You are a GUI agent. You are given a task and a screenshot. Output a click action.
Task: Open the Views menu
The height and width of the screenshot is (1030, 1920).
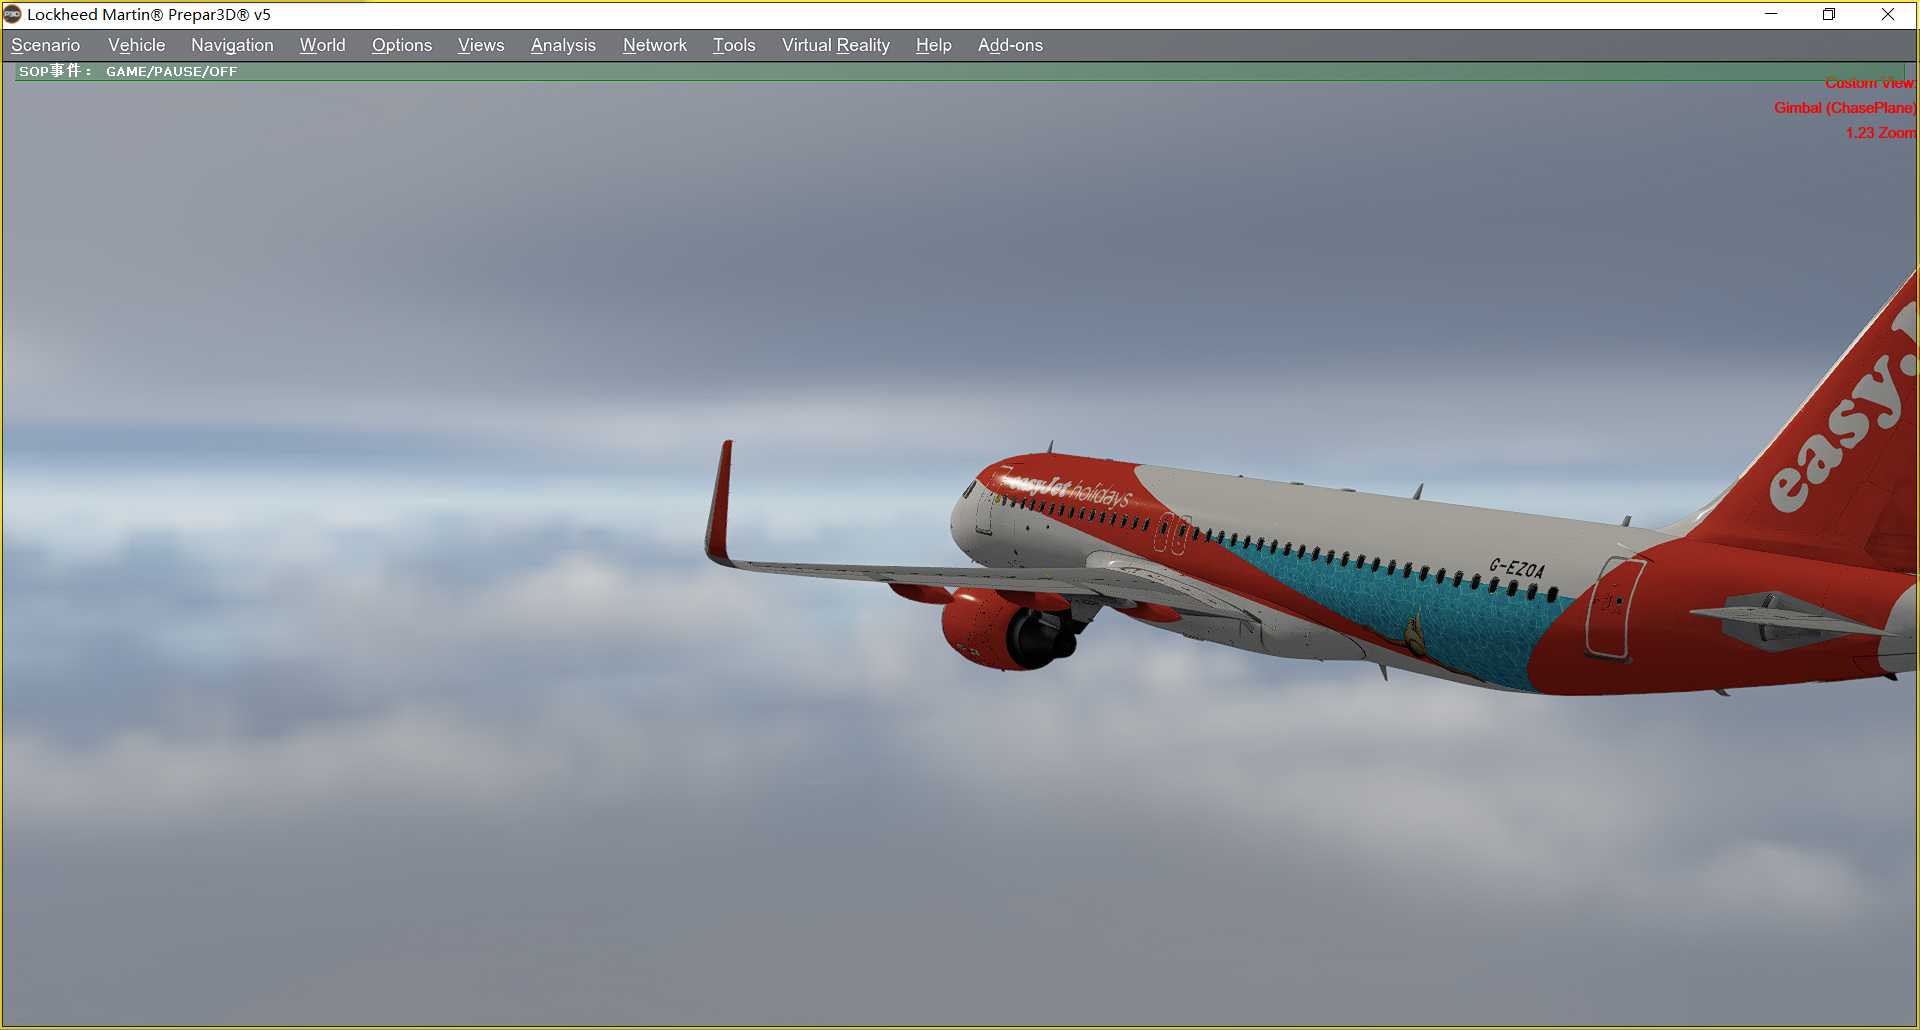pos(481,45)
